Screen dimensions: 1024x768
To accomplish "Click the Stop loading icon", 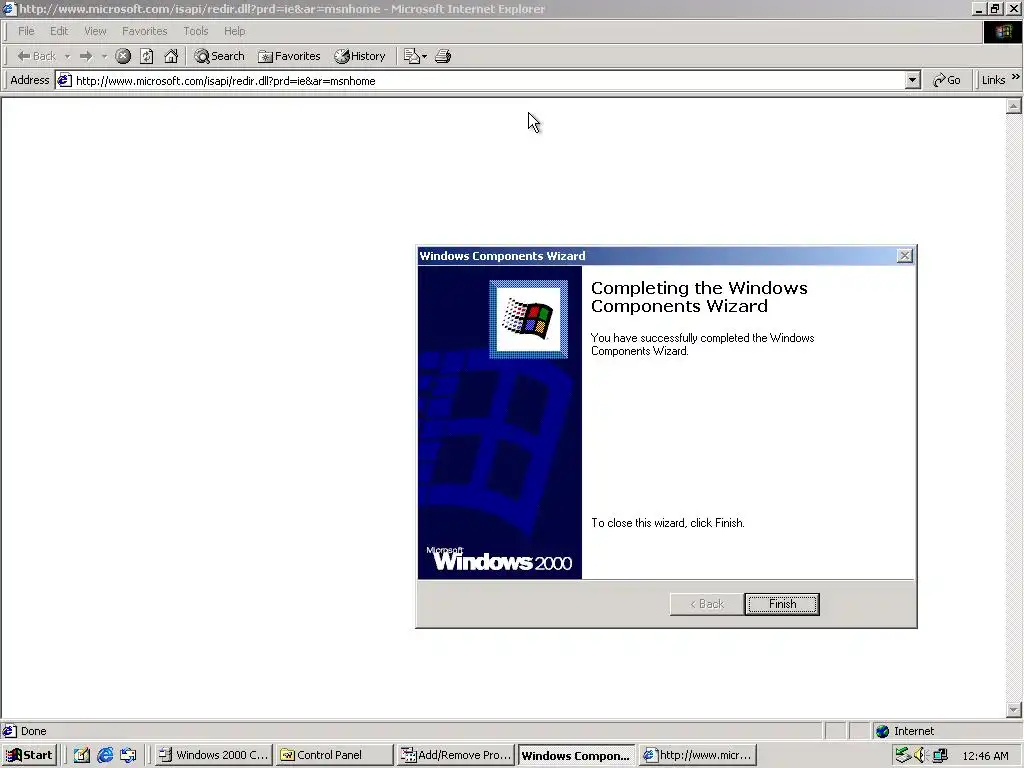I will [x=123, y=56].
